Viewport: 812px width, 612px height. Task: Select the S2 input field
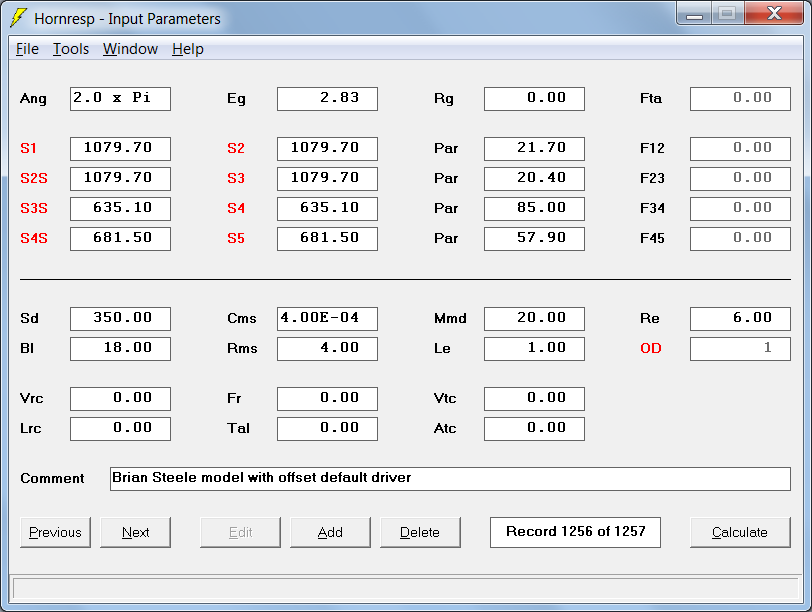327,149
